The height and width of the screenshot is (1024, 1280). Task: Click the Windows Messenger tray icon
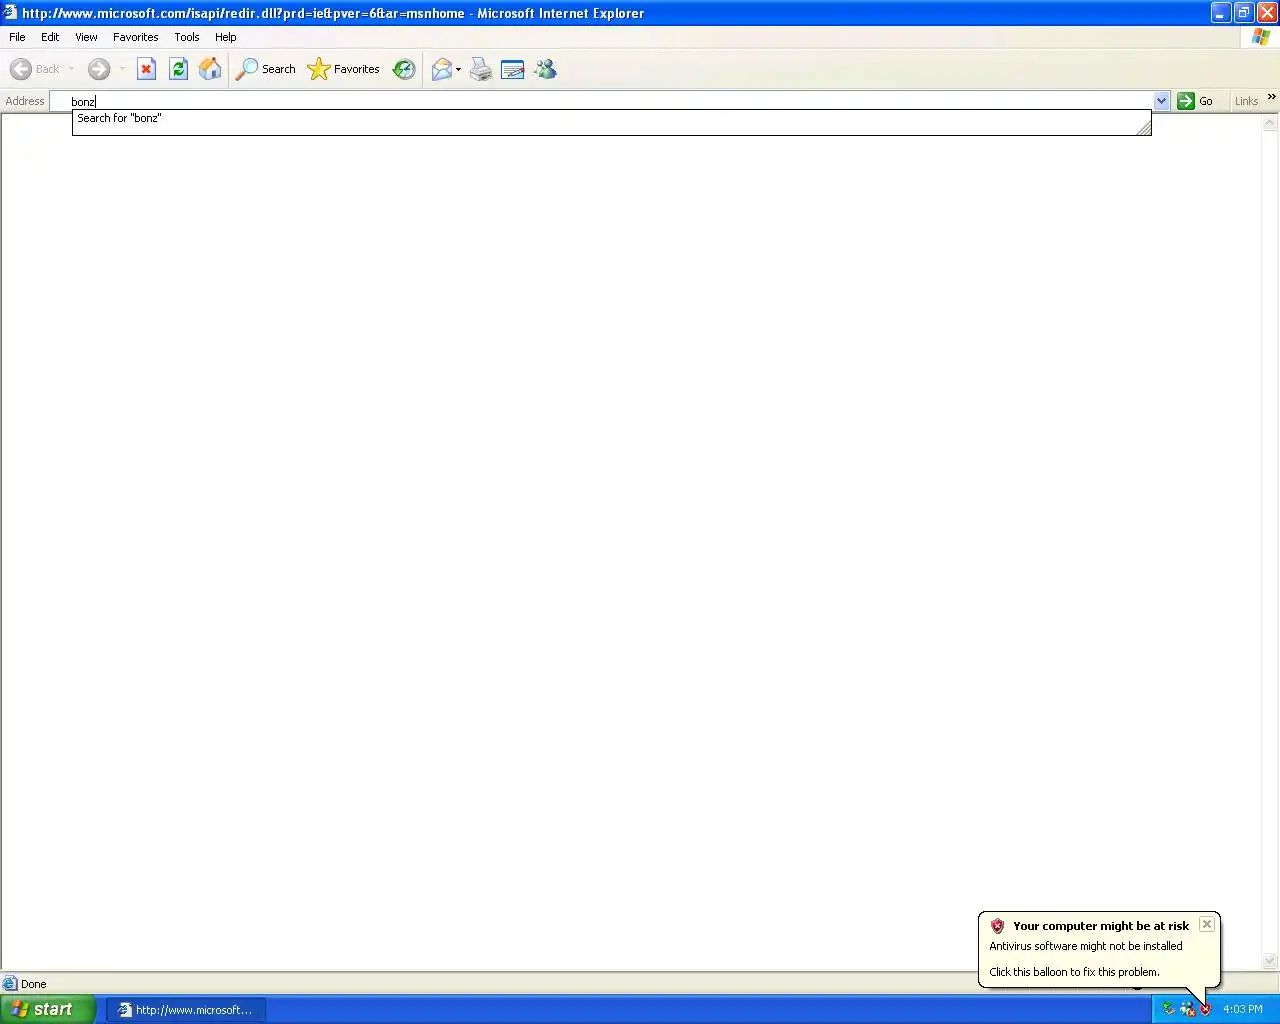pos(1188,1009)
